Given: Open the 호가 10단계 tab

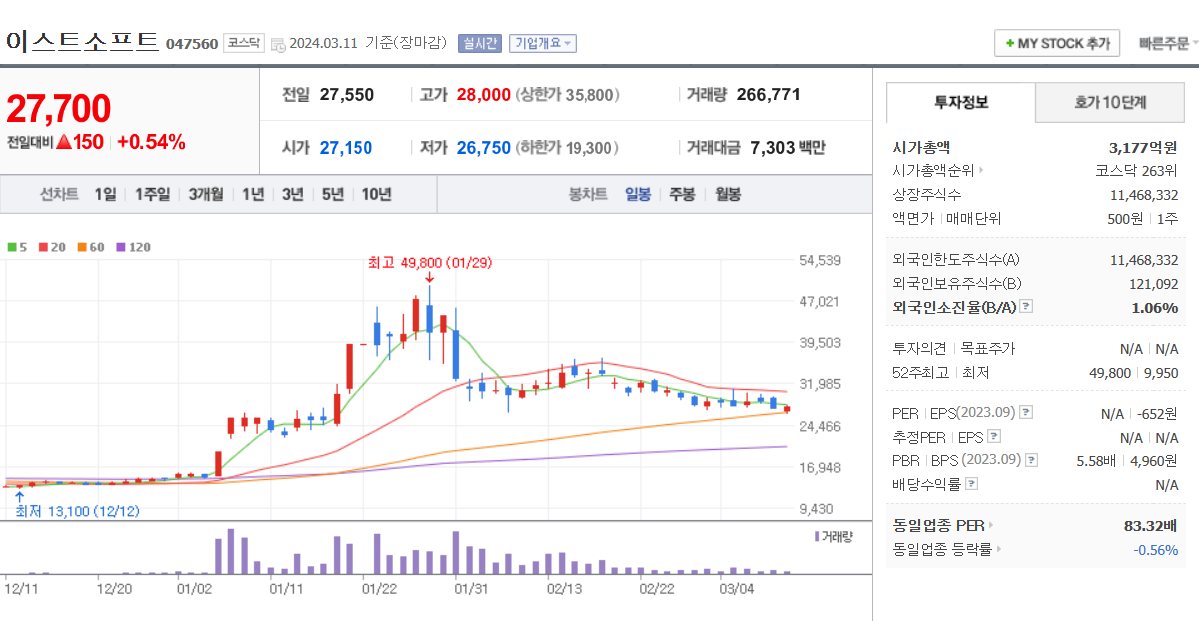Looking at the screenshot, I should 1110,102.
